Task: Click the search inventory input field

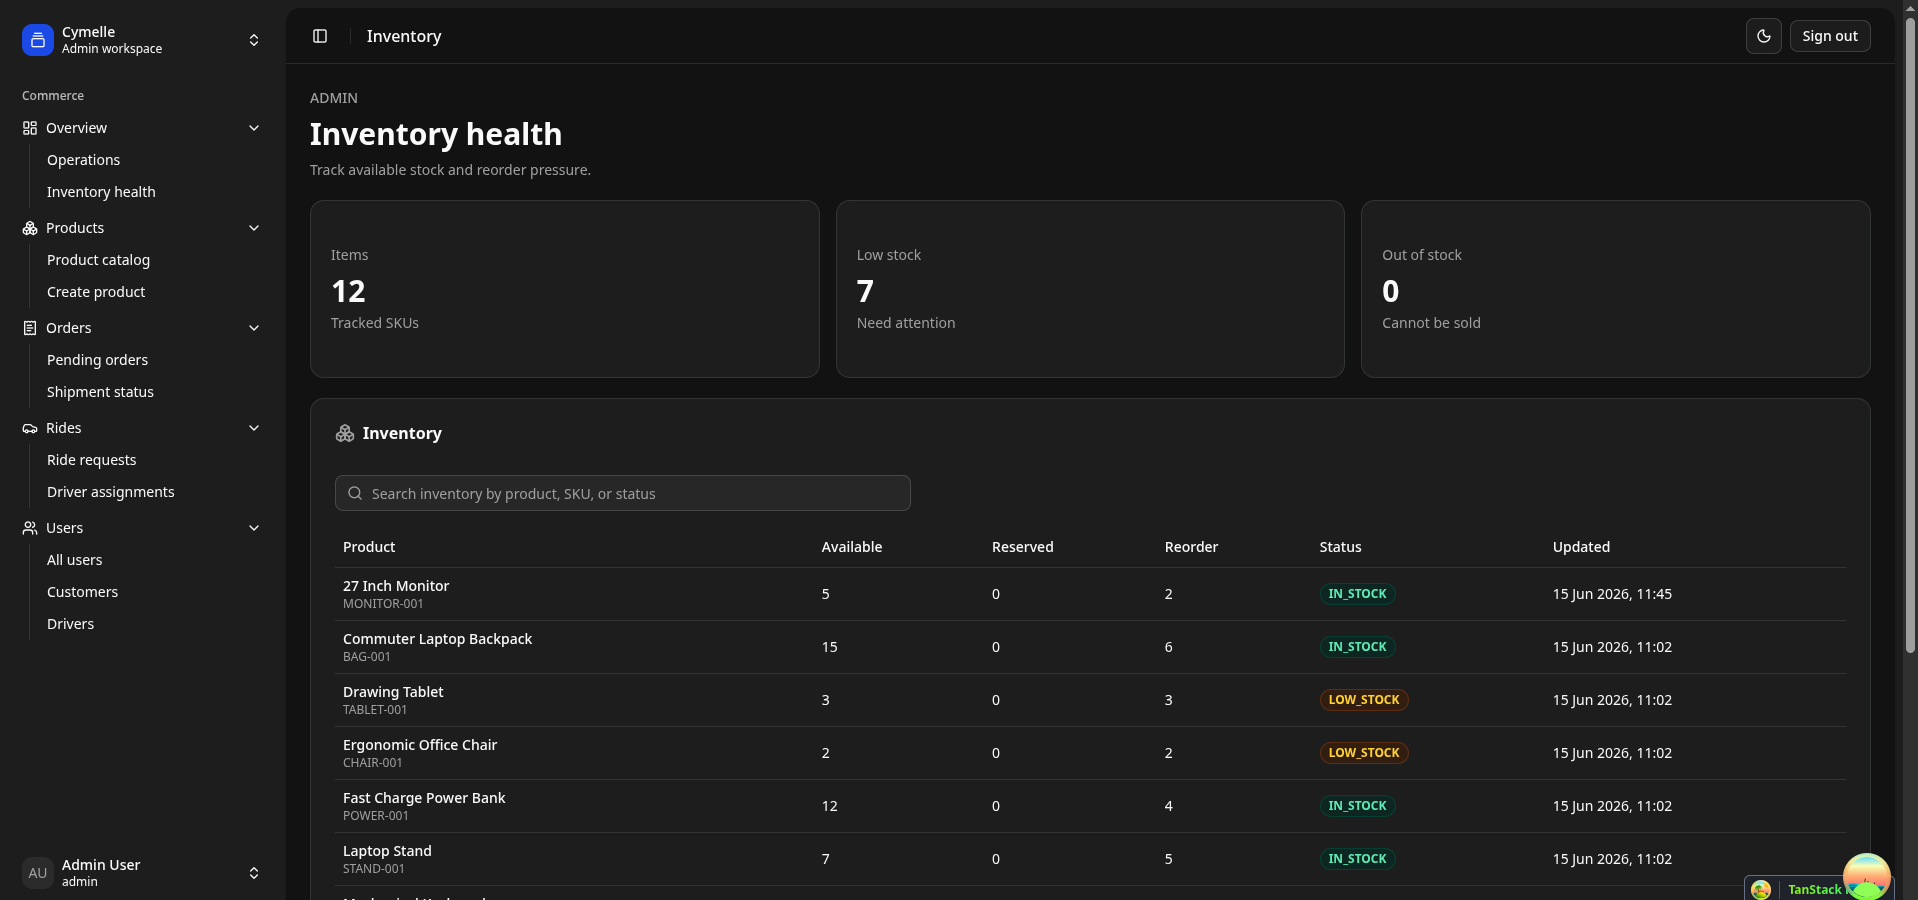Action: coord(622,493)
